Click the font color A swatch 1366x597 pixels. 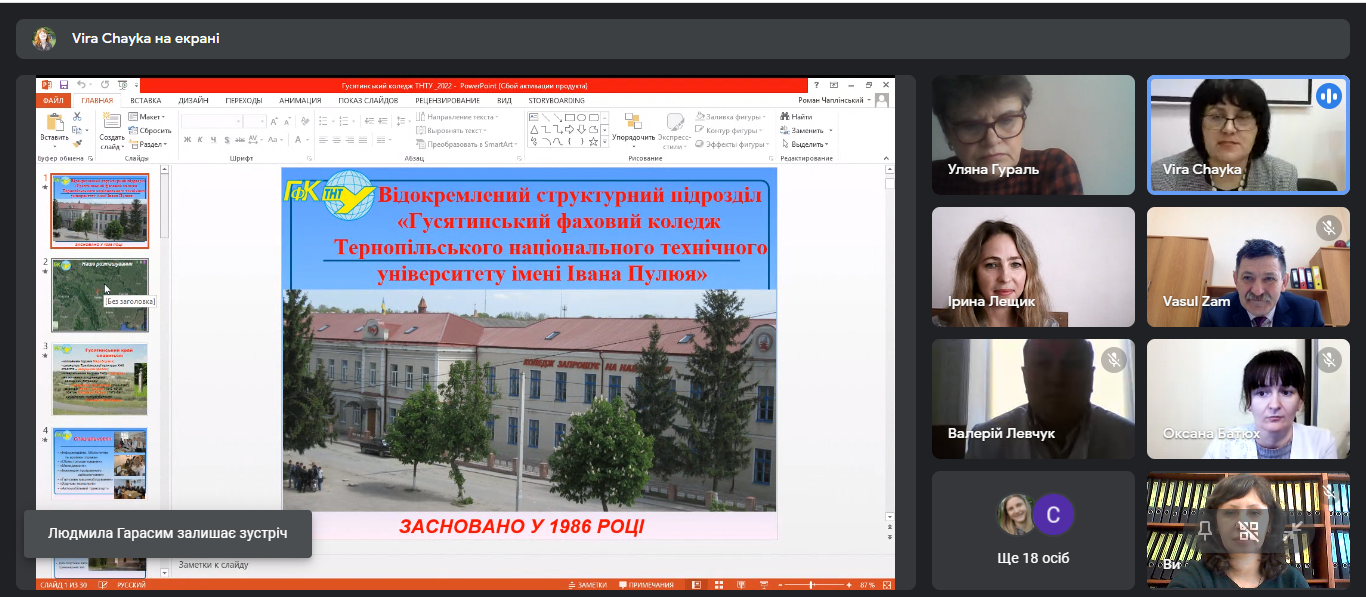[298, 140]
